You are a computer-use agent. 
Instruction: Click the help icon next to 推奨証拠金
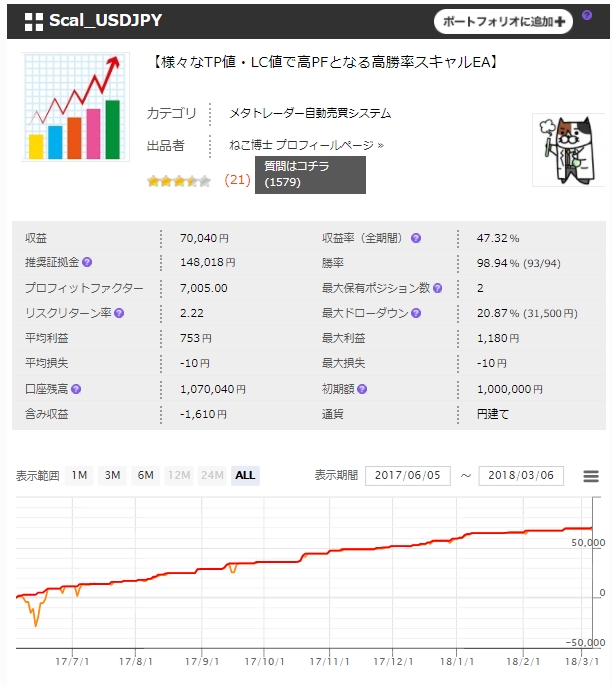(87, 263)
